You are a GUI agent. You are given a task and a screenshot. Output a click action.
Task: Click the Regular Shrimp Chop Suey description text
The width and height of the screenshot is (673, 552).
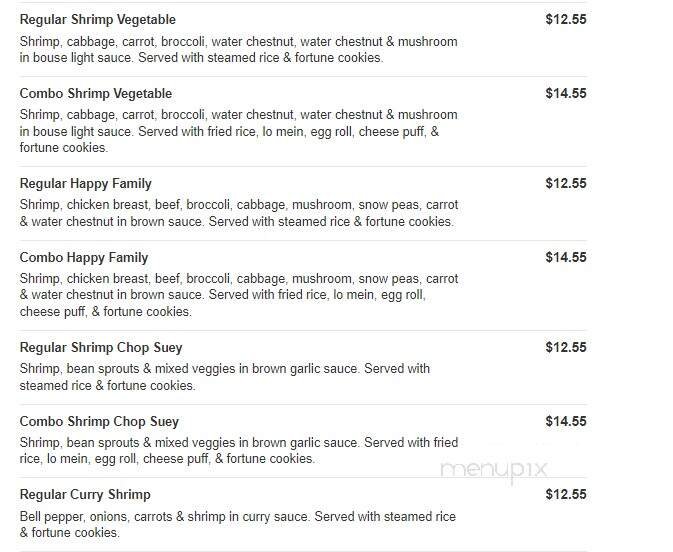tap(224, 377)
